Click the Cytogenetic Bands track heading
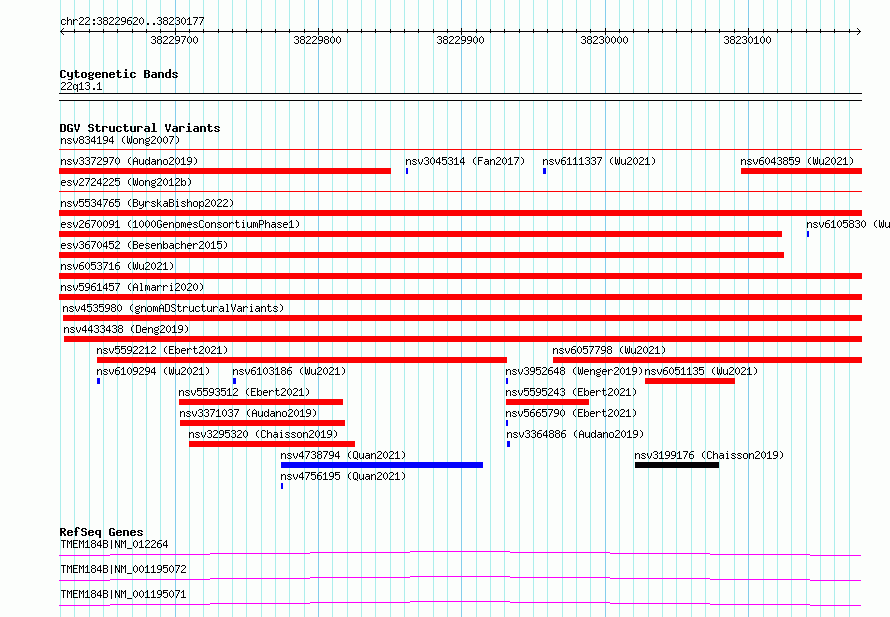 pyautogui.click(x=119, y=74)
